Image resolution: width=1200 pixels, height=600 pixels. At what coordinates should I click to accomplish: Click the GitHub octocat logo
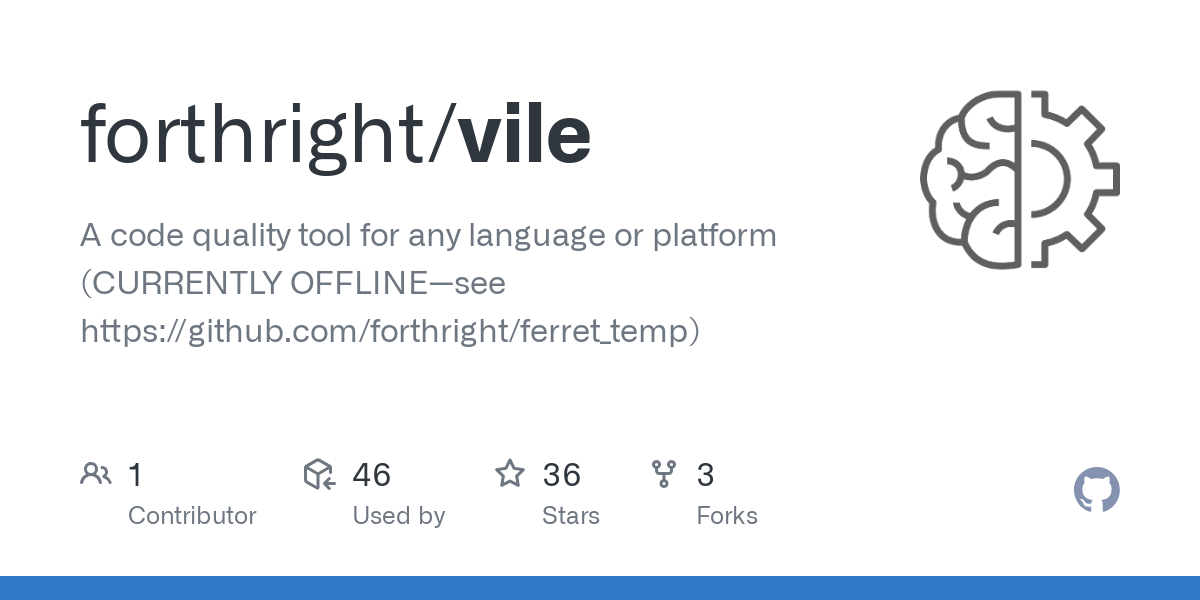coord(1096,490)
